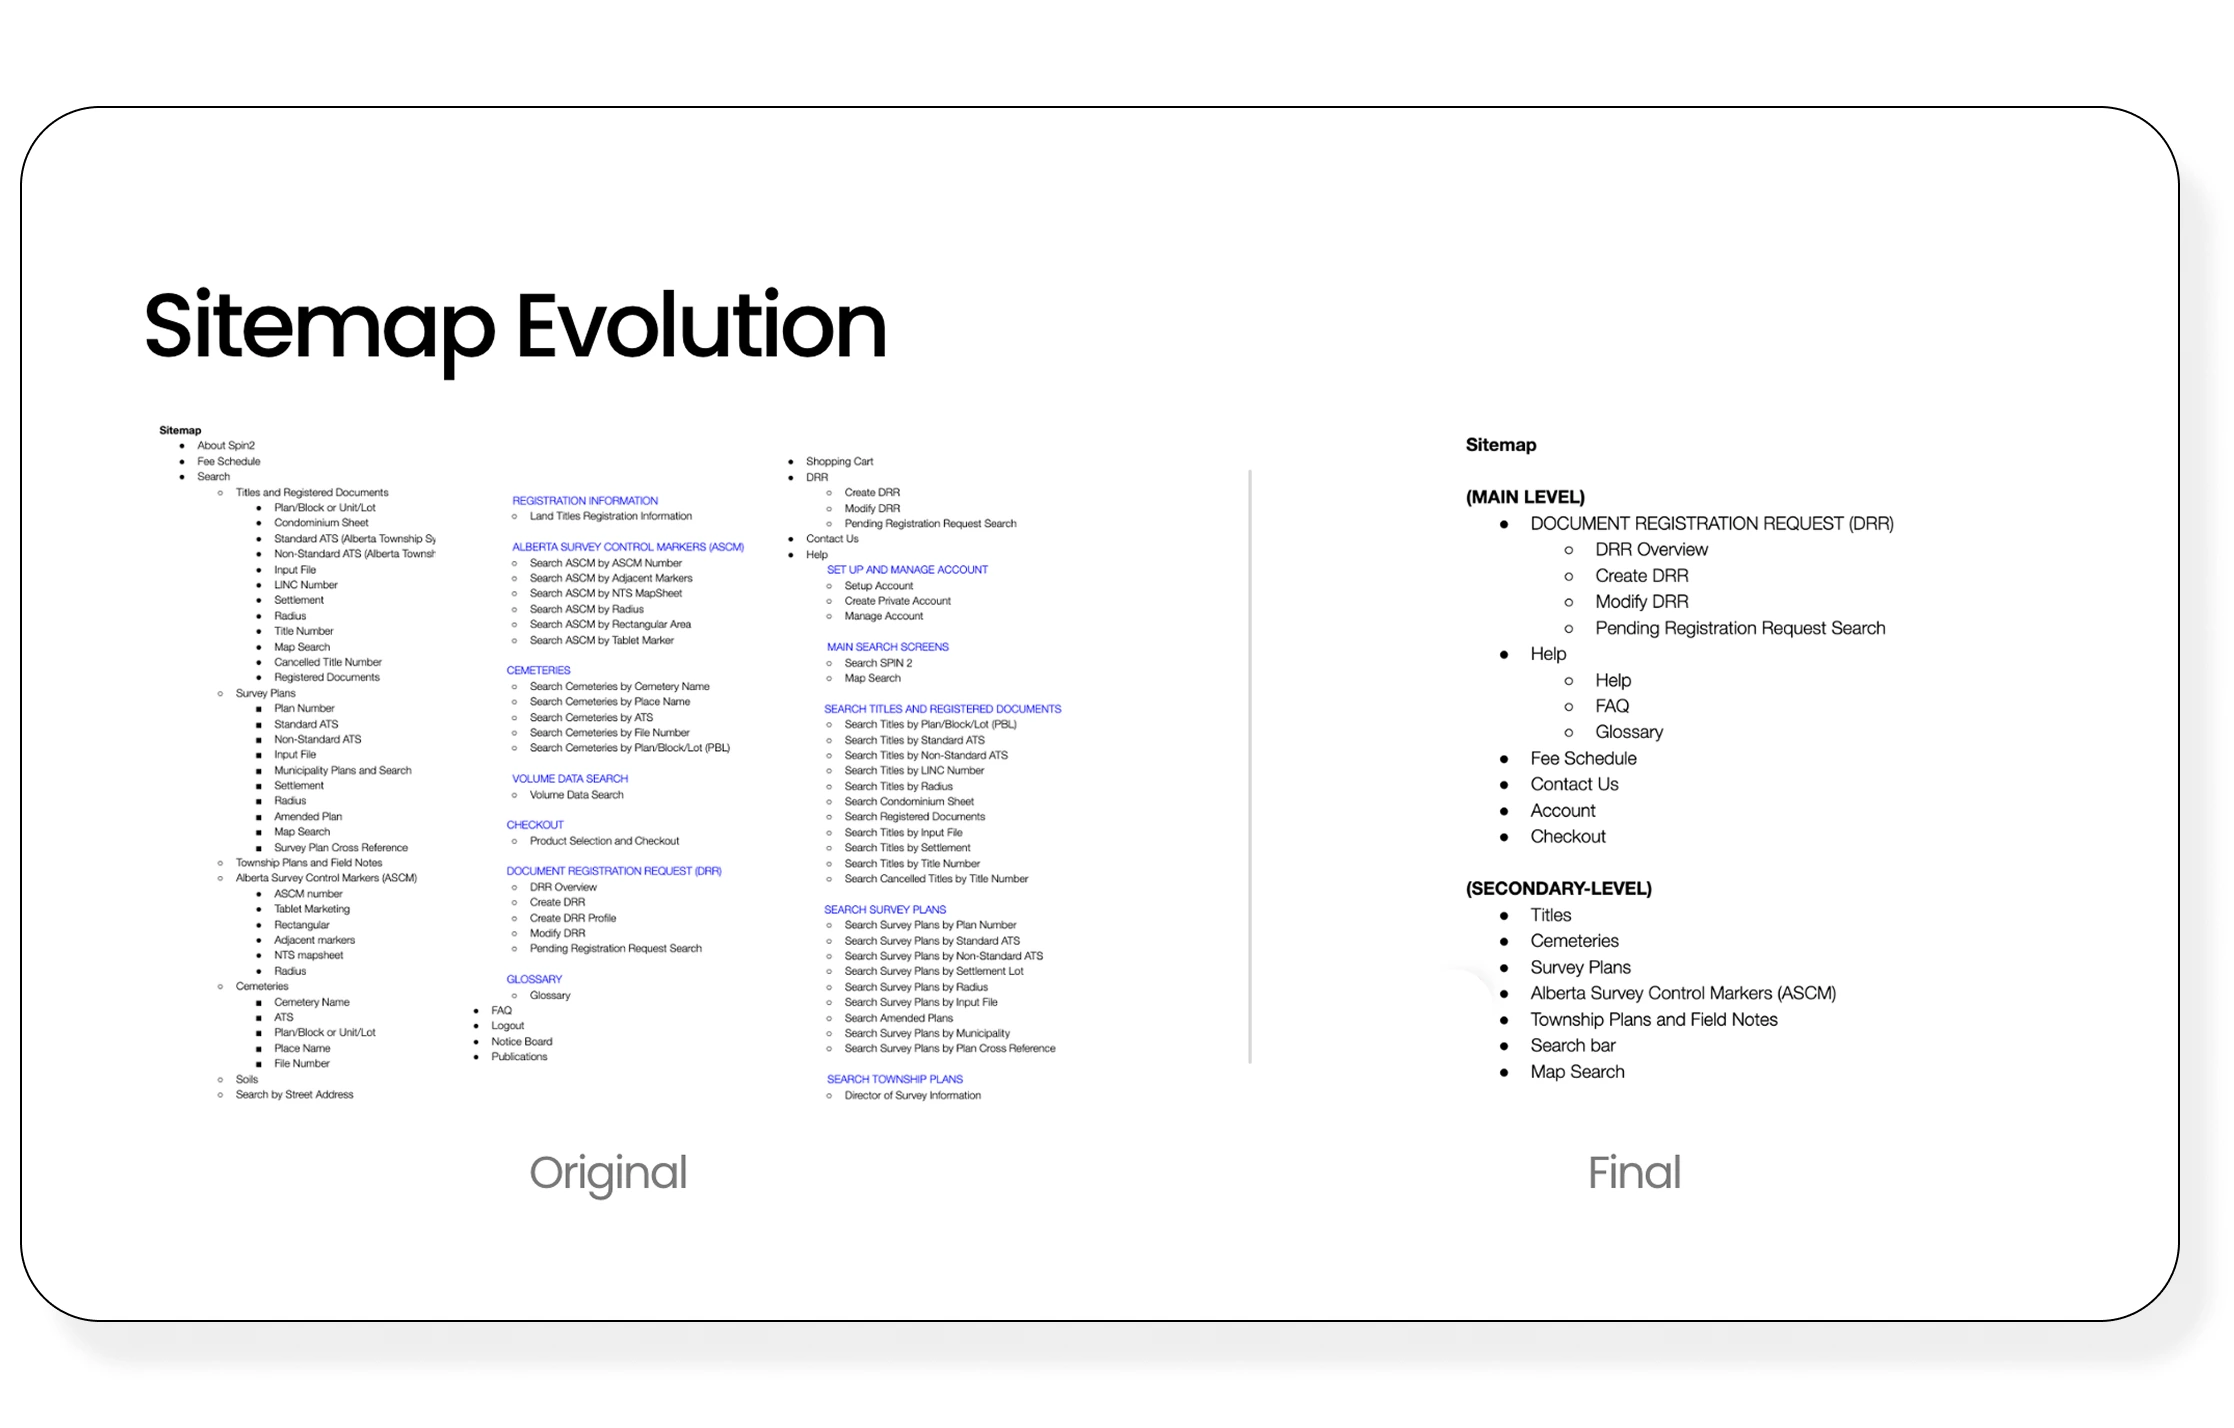The width and height of the screenshot is (2234, 1428).
Task: Click Pending Registration Request Search in final sitemap
Action: click(x=1739, y=628)
